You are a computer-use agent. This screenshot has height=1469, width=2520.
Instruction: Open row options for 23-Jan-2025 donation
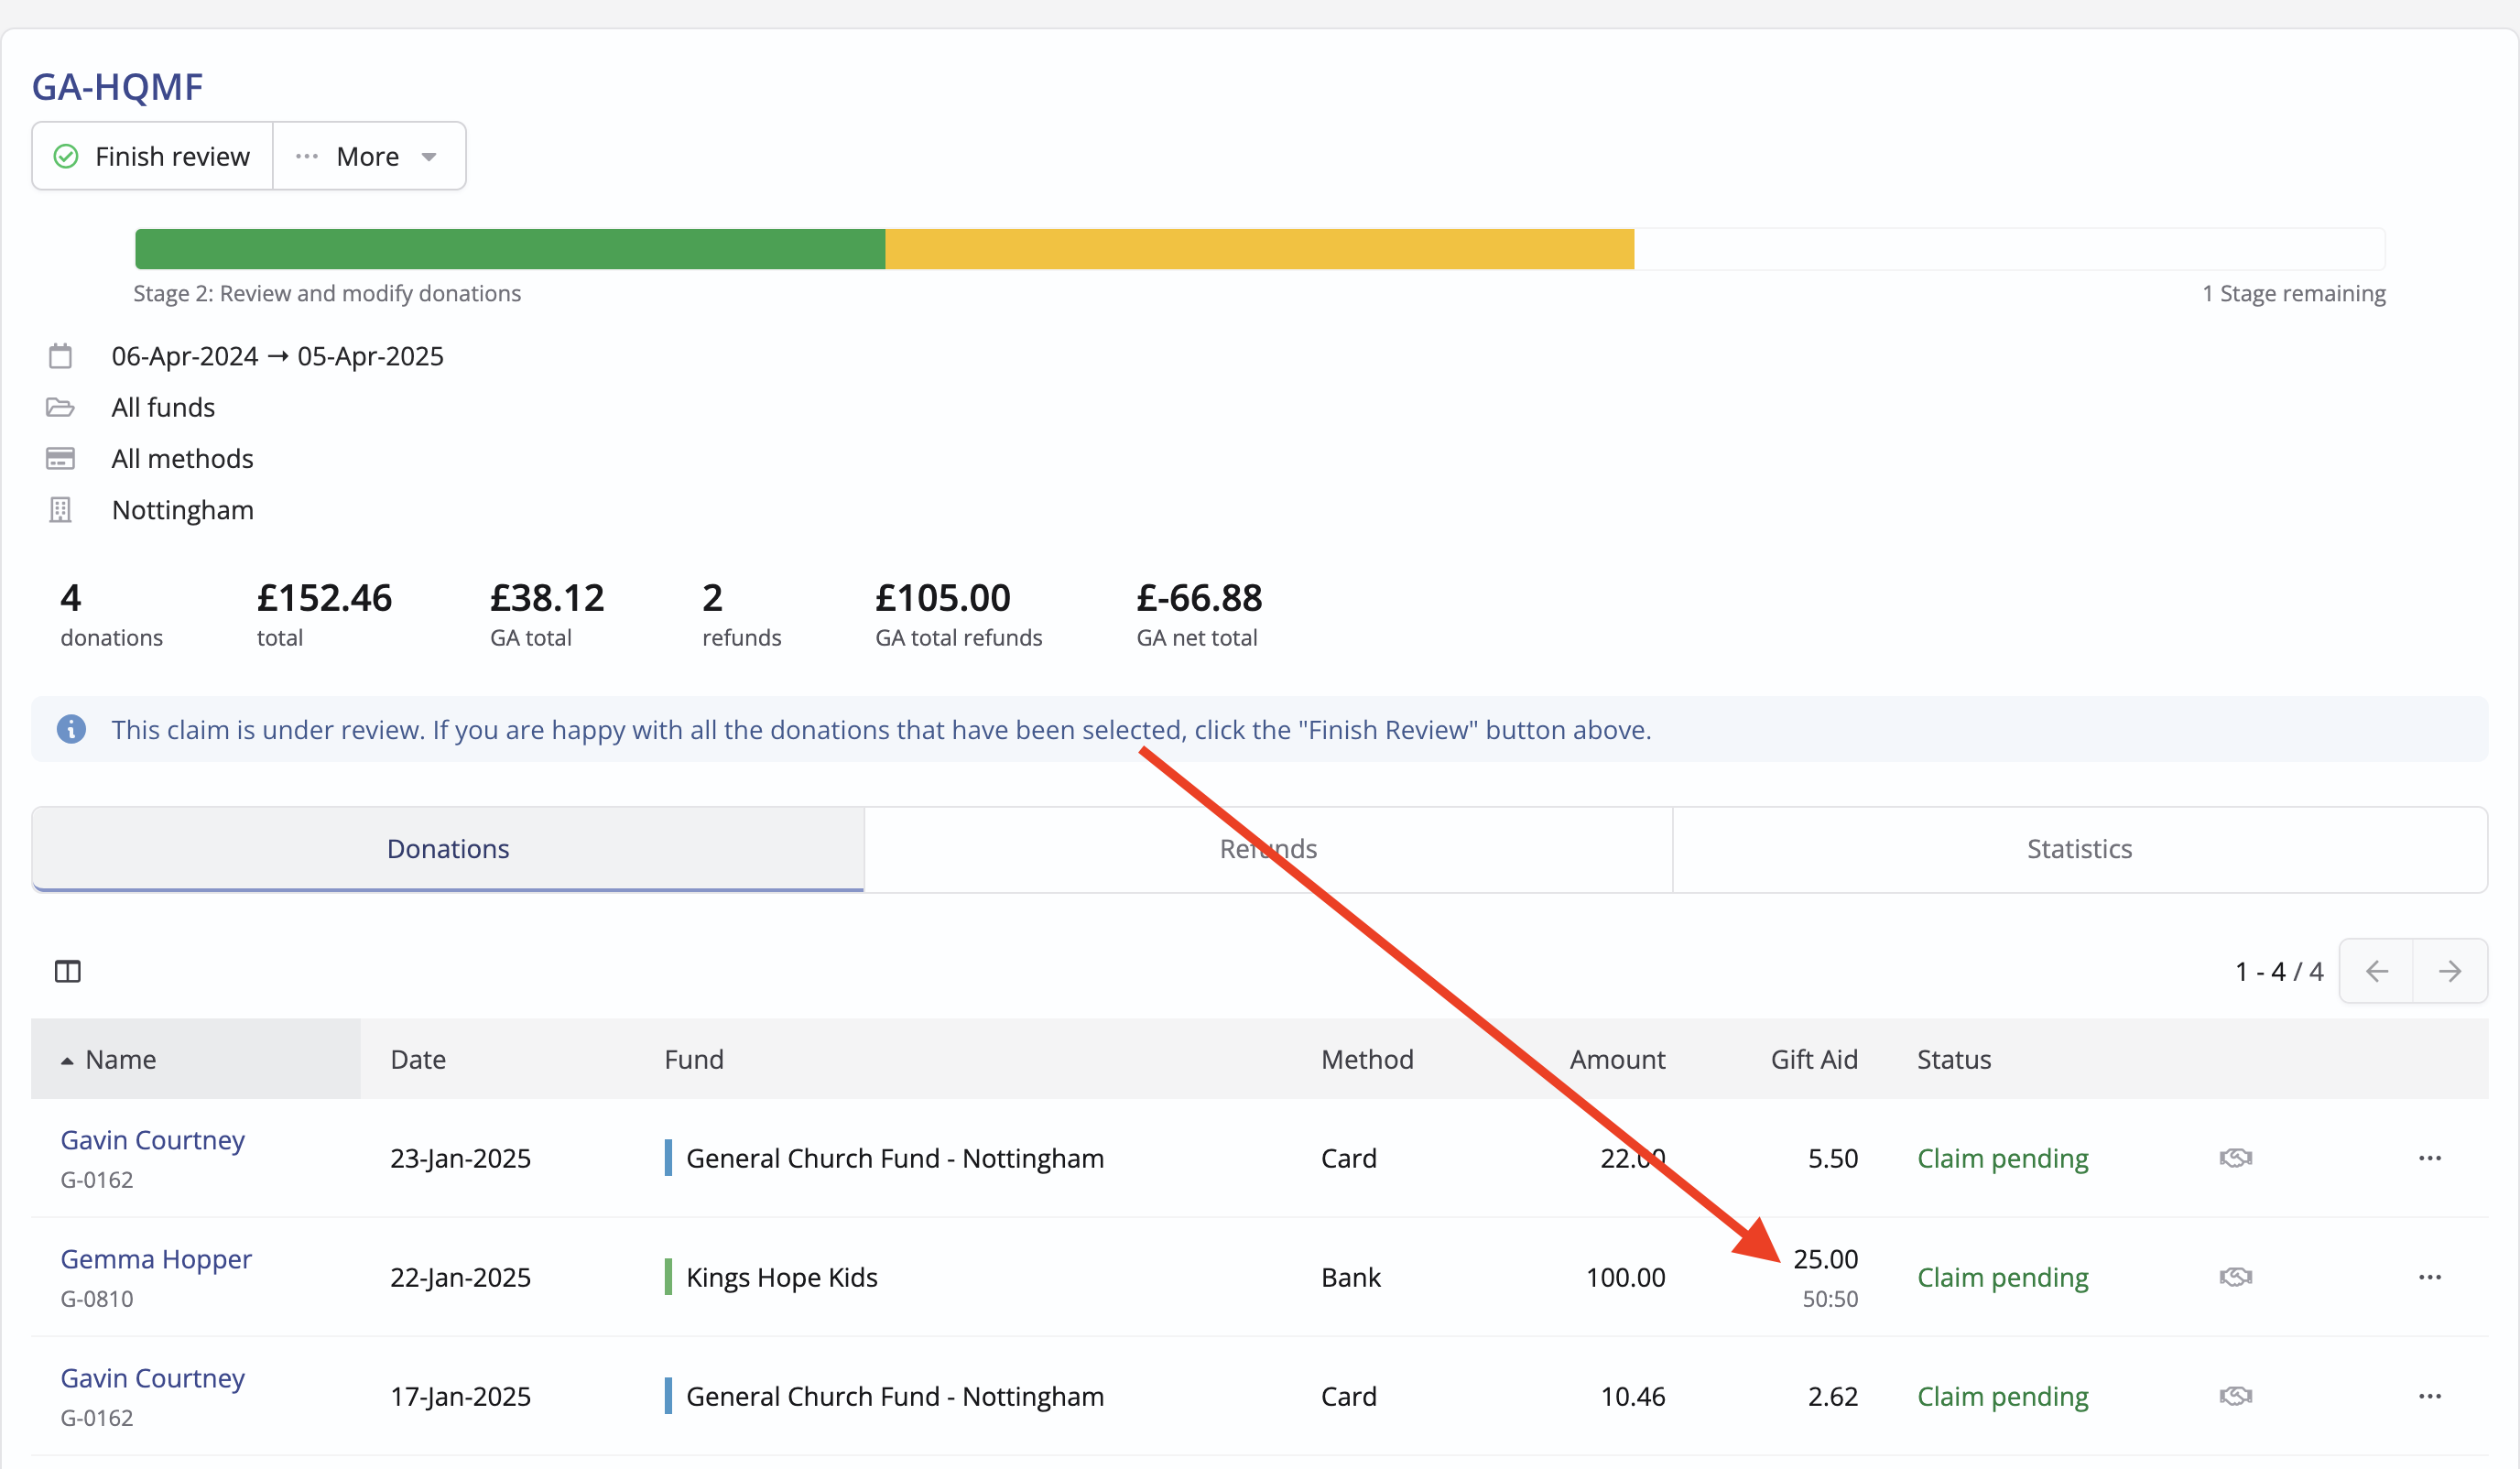pyautogui.click(x=2429, y=1158)
